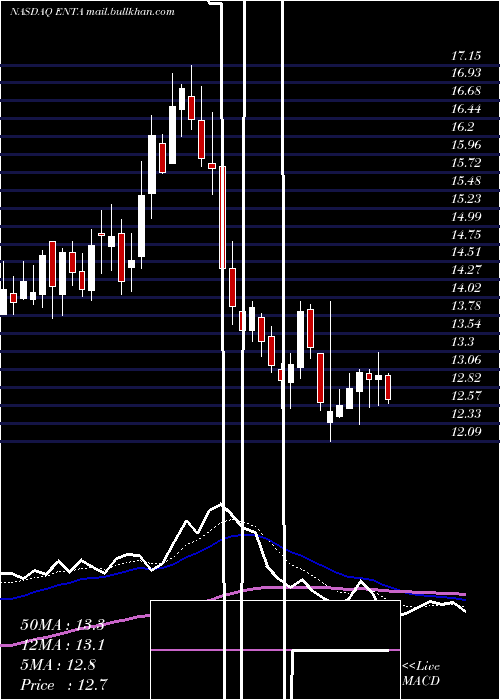500x700 pixels.
Task: Click the highest white candlestick near 16.68
Action: click(x=182, y=99)
